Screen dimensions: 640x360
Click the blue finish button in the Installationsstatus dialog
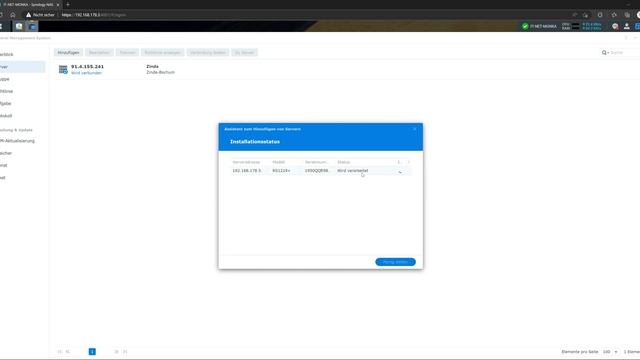[395, 262]
